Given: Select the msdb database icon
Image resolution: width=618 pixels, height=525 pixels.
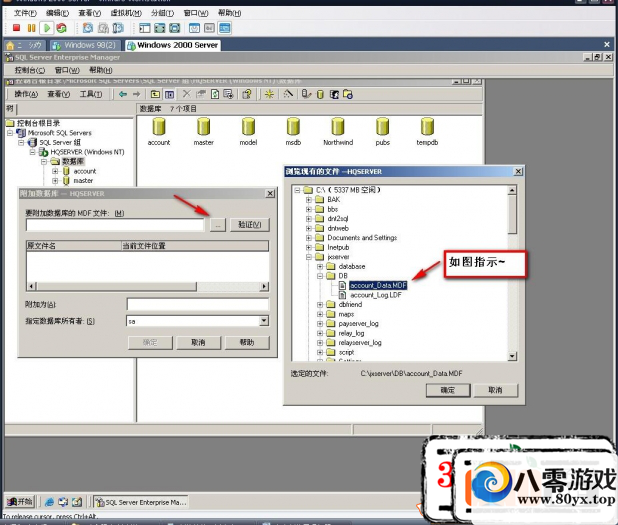Looking at the screenshot, I should point(293,132).
